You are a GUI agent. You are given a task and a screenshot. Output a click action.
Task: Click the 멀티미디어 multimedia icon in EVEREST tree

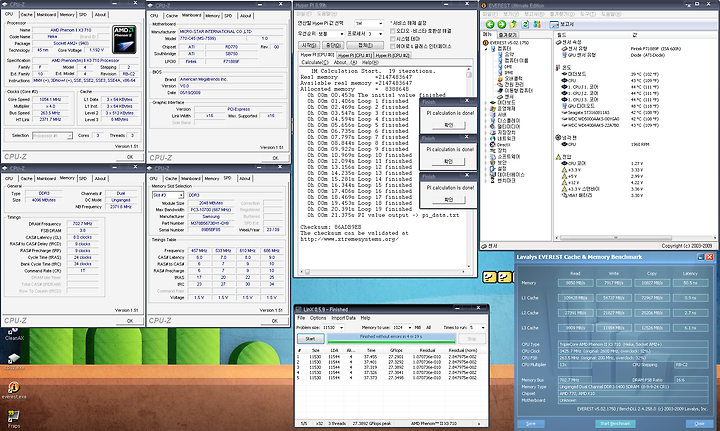point(493,127)
